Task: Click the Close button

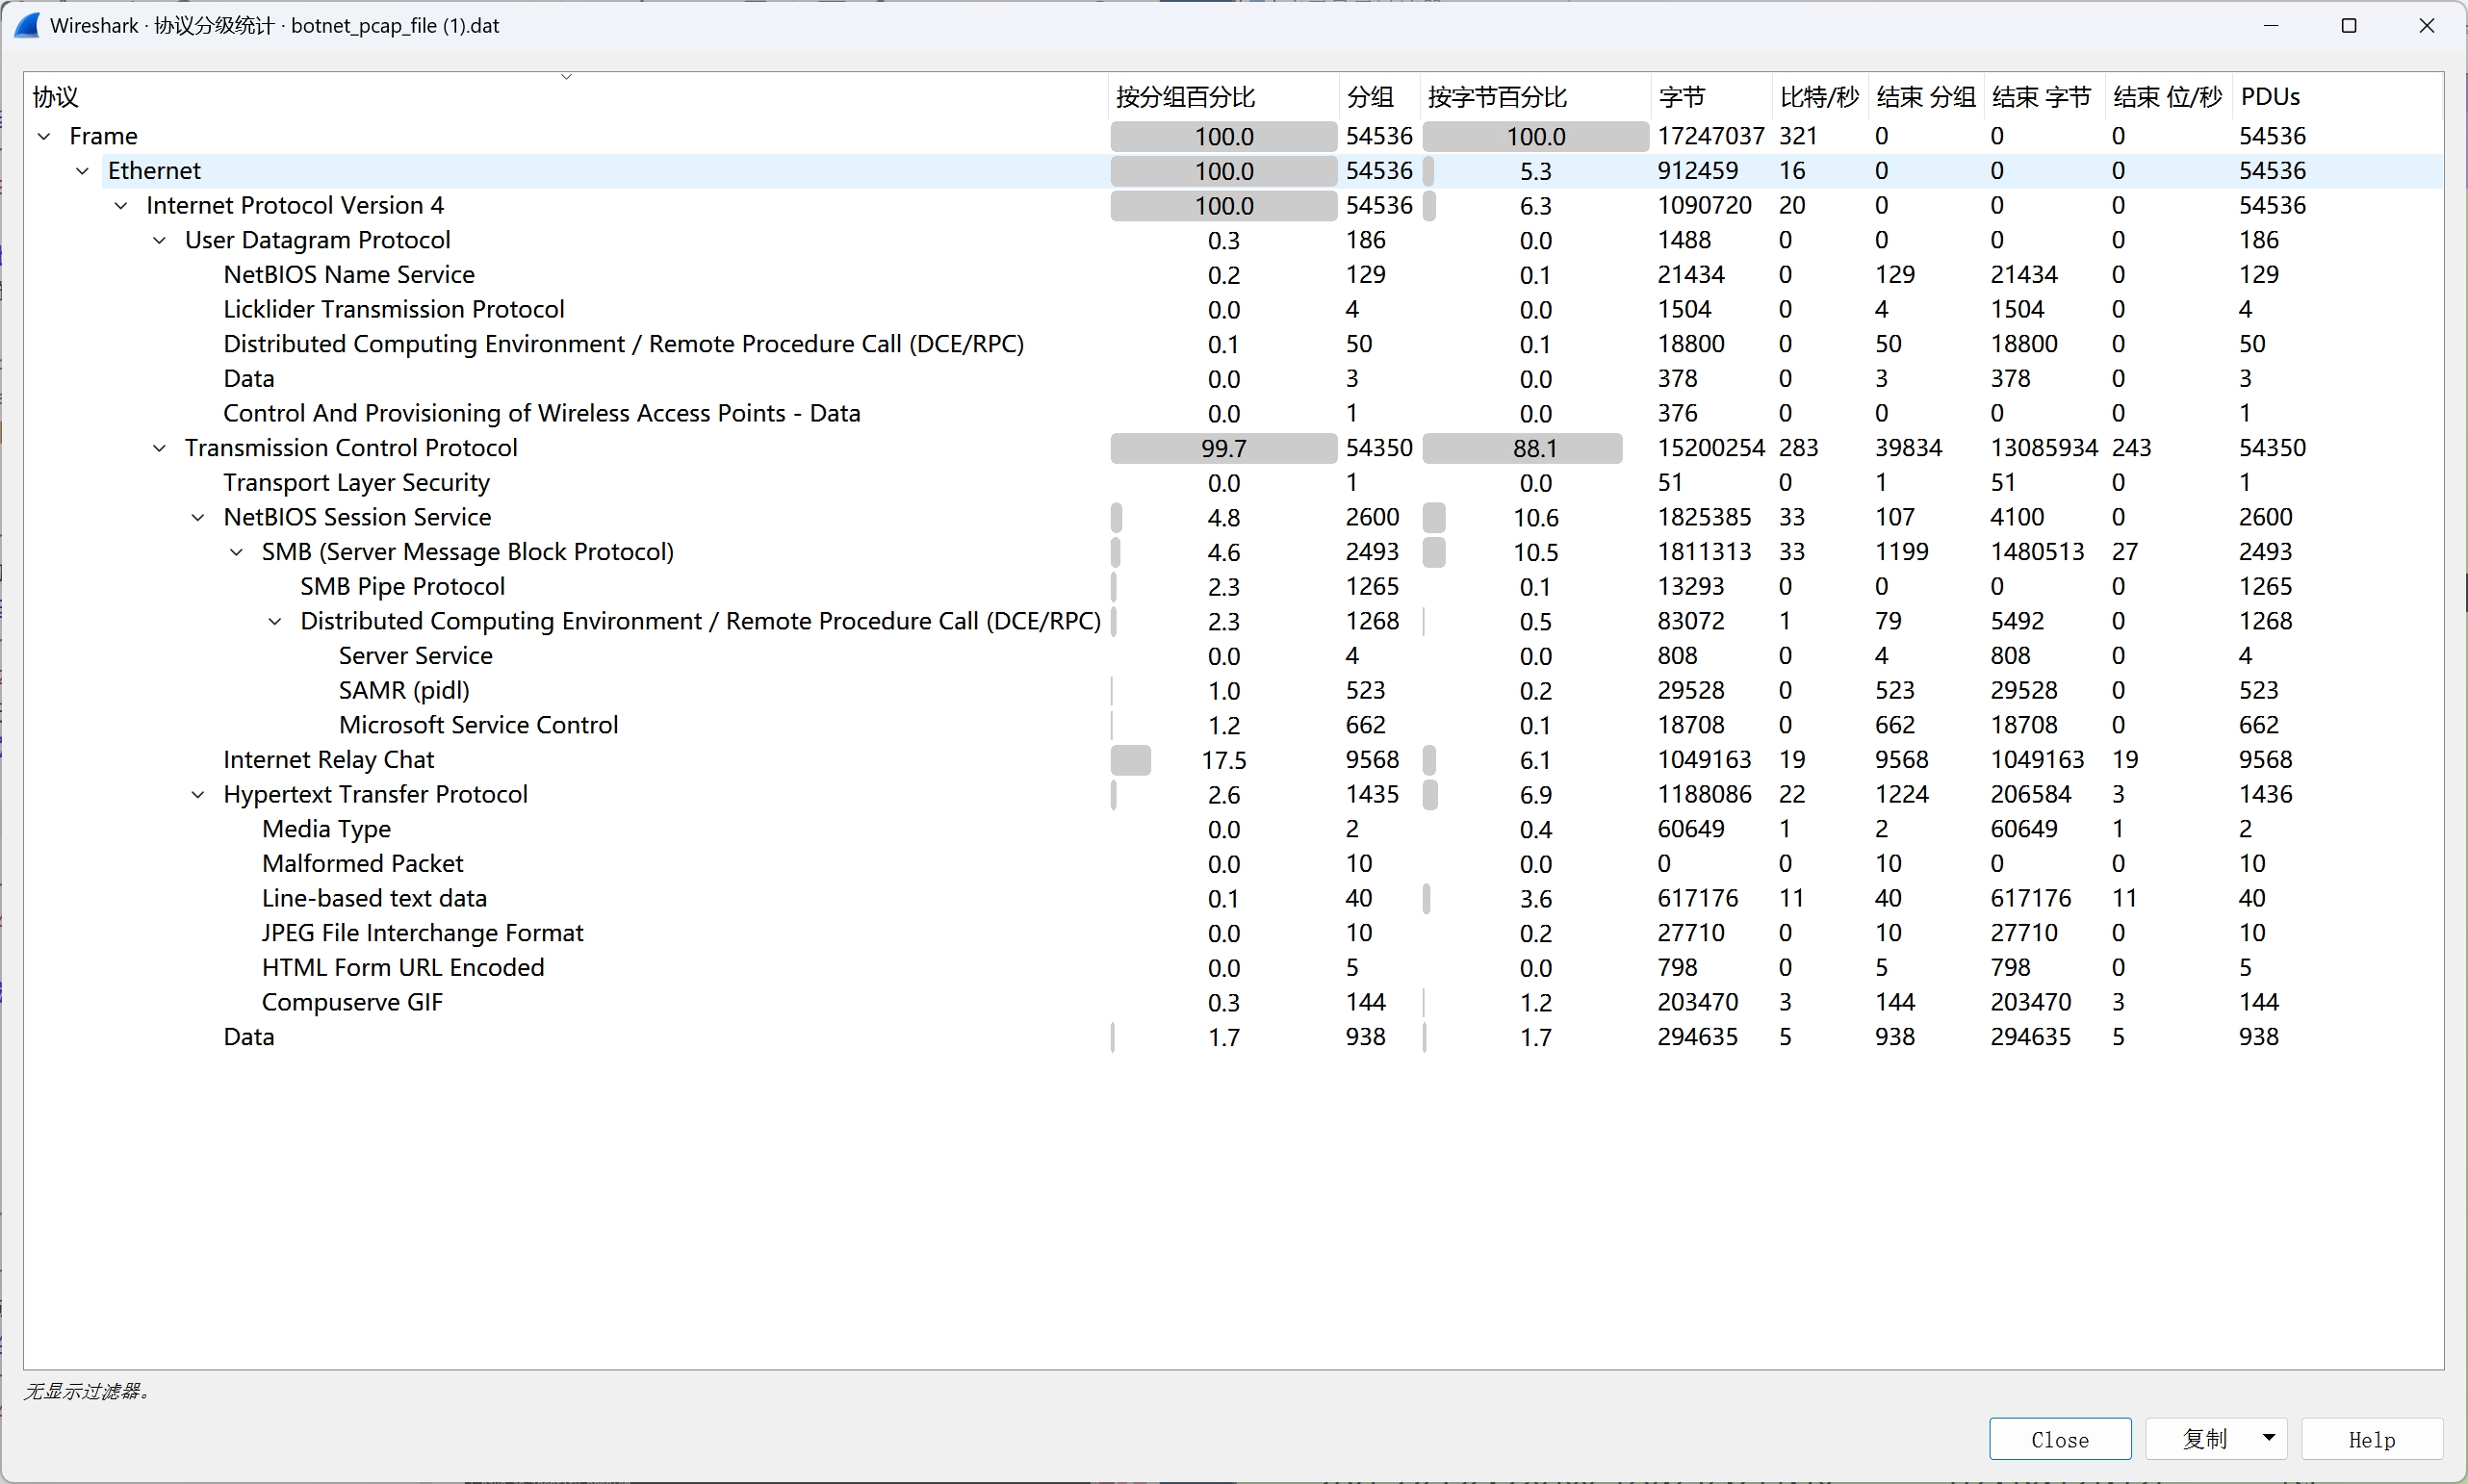Action: (2059, 1439)
